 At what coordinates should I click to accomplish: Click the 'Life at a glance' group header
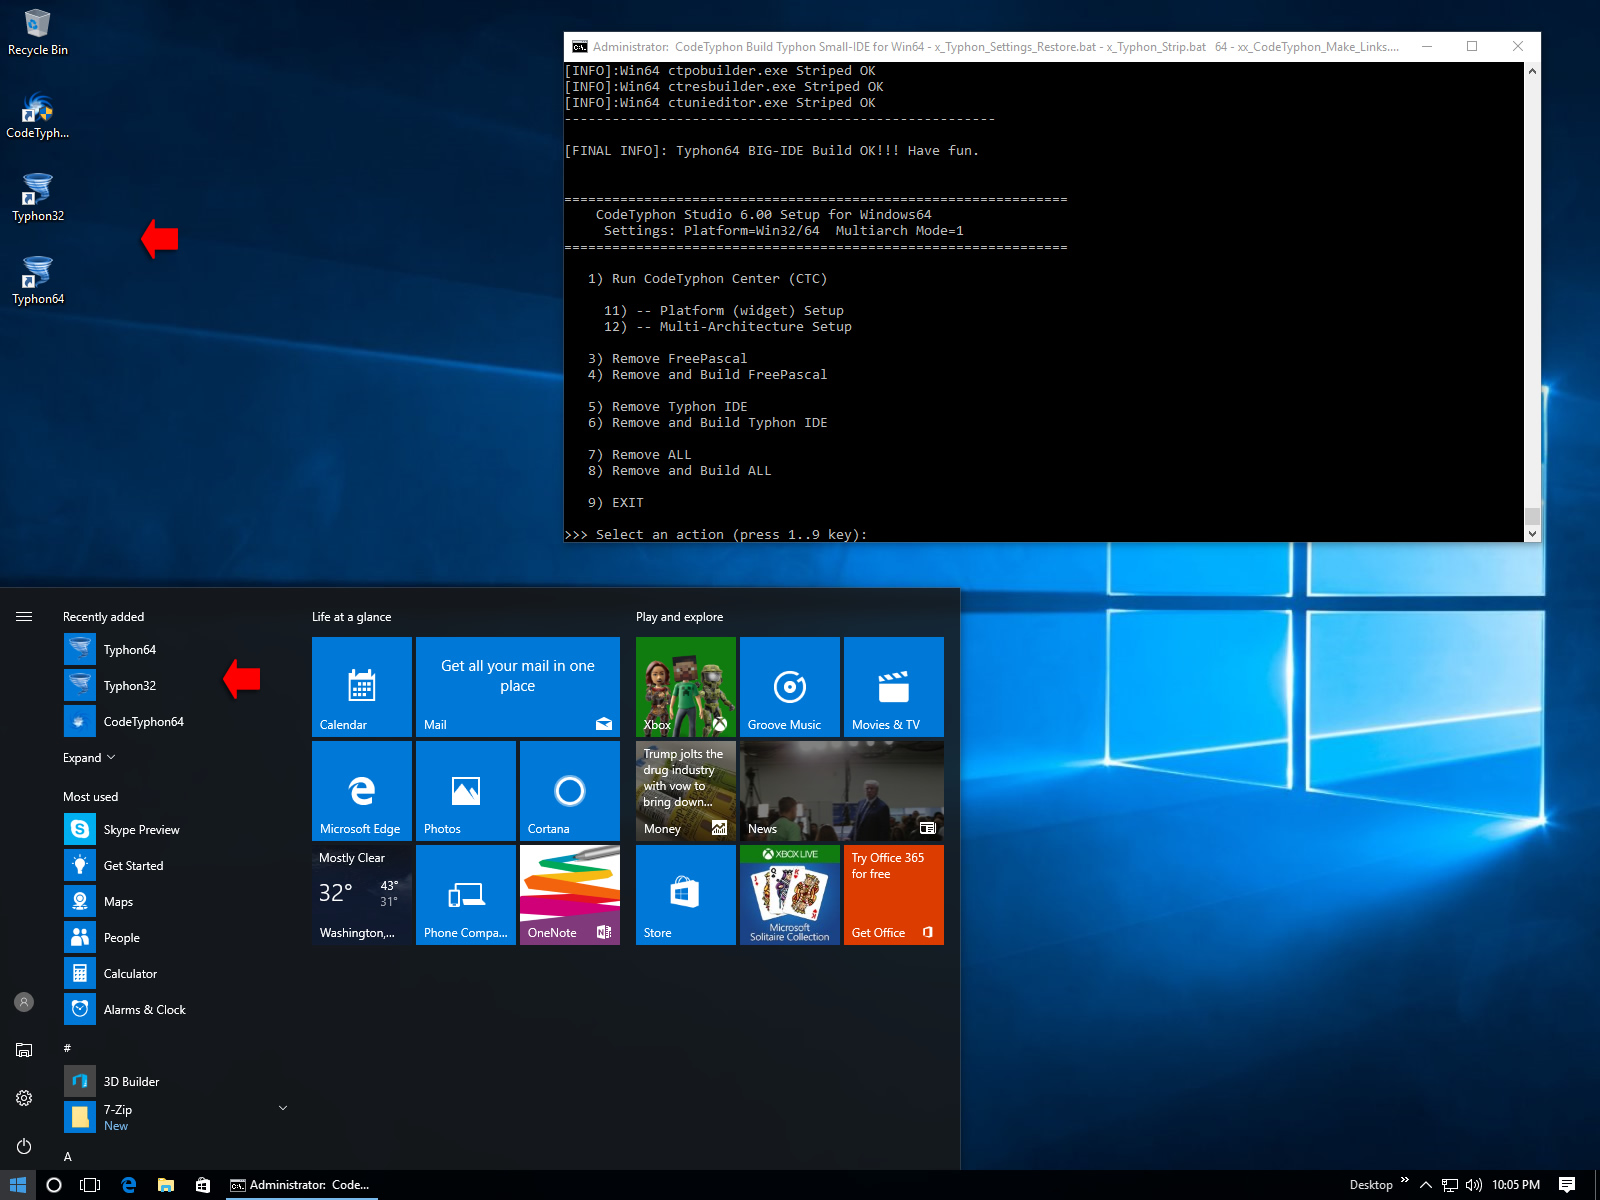pos(351,617)
